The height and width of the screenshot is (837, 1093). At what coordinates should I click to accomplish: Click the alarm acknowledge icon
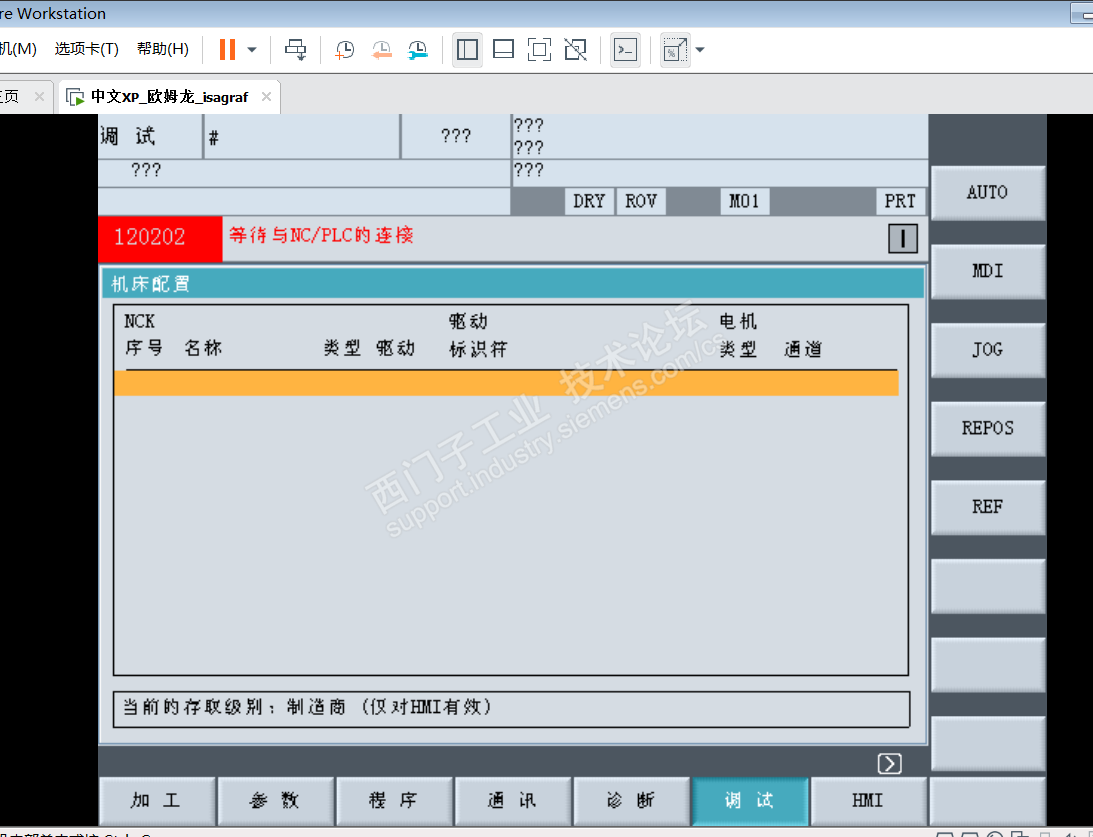[x=903, y=239]
